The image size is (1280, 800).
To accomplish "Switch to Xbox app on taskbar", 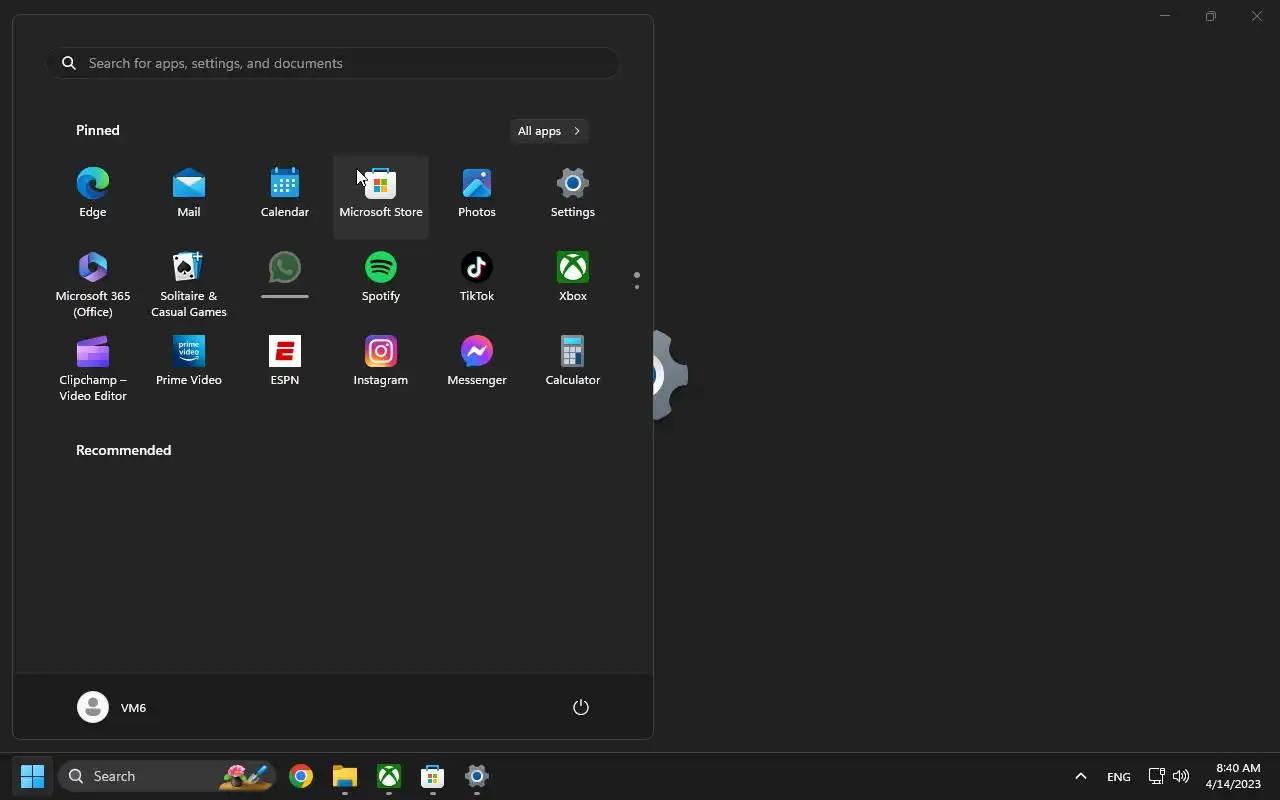I will click(x=389, y=776).
